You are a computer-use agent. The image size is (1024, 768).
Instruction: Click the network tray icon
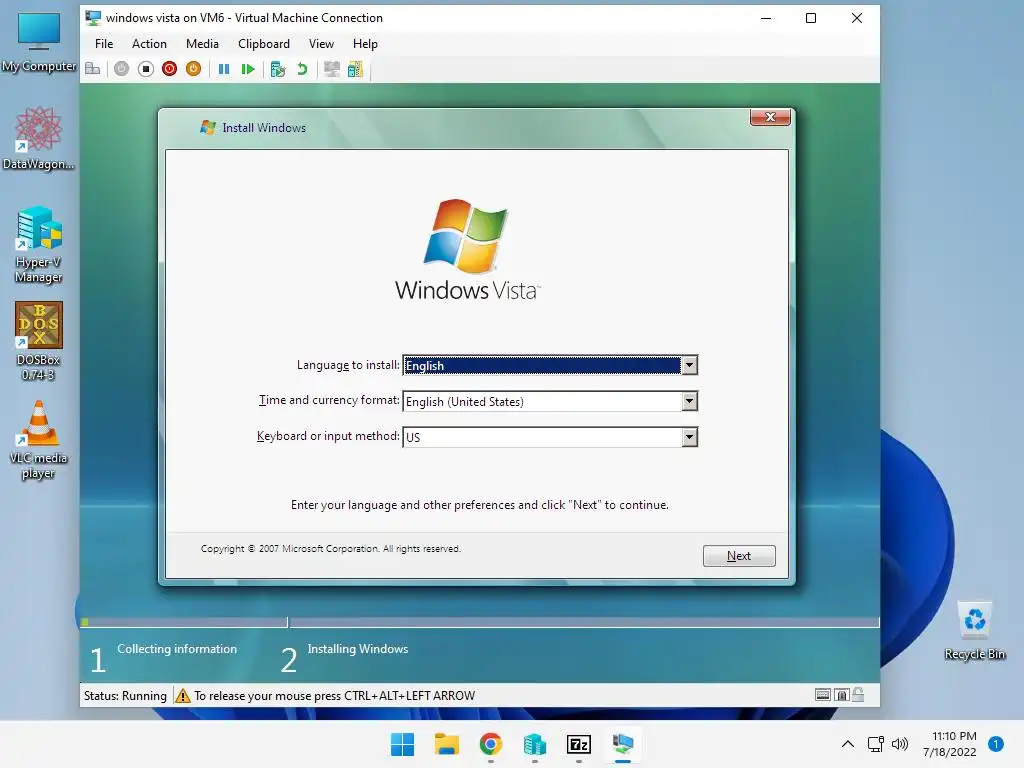(875, 744)
